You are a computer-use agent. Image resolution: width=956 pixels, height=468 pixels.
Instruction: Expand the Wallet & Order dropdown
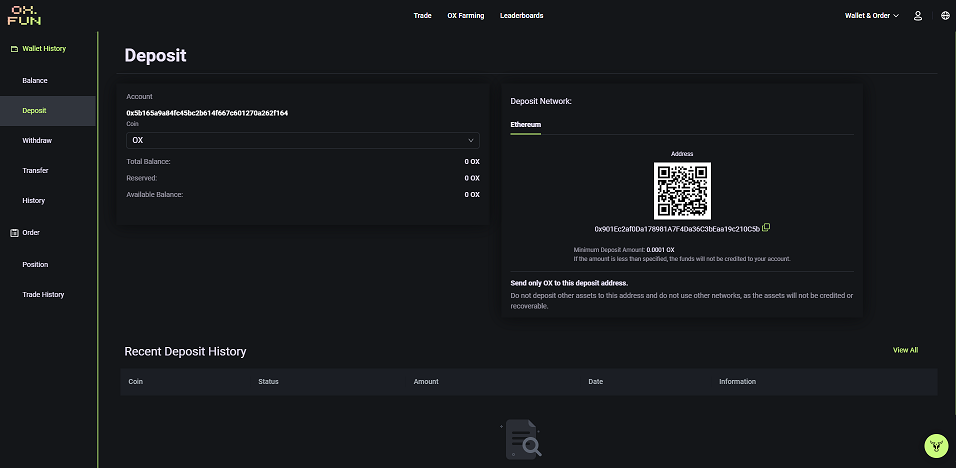(x=872, y=16)
